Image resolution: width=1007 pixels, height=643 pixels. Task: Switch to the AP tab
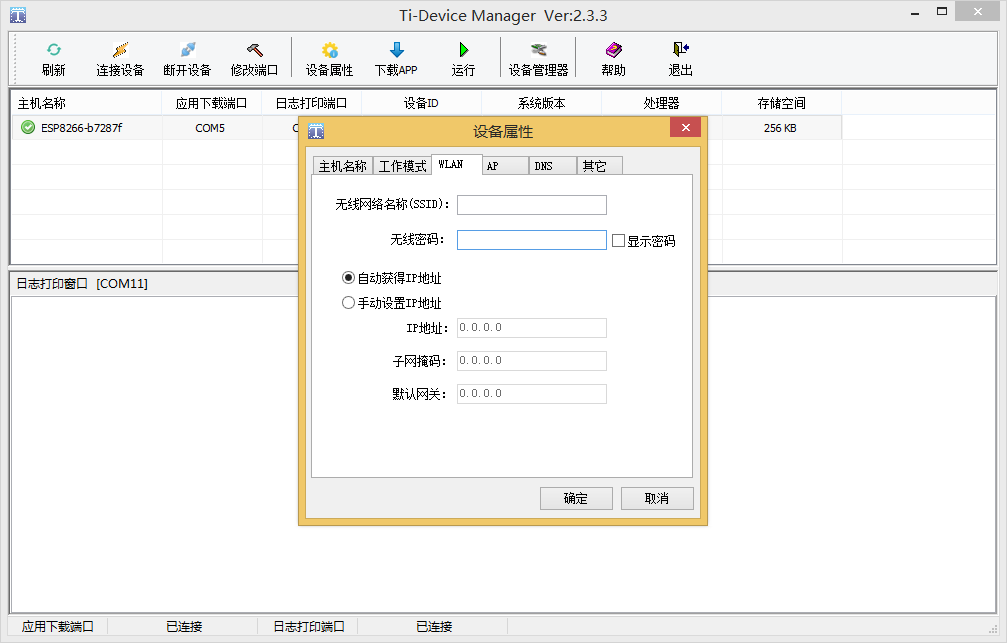(x=505, y=166)
